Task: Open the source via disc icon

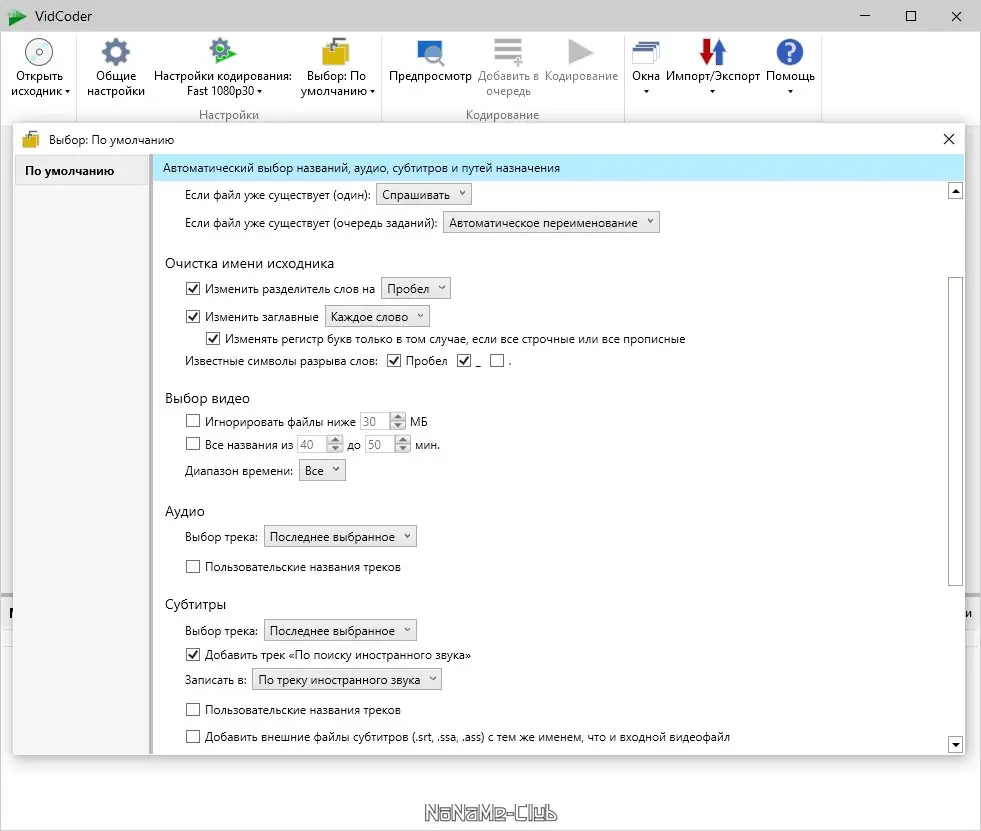Action: pos(39,53)
